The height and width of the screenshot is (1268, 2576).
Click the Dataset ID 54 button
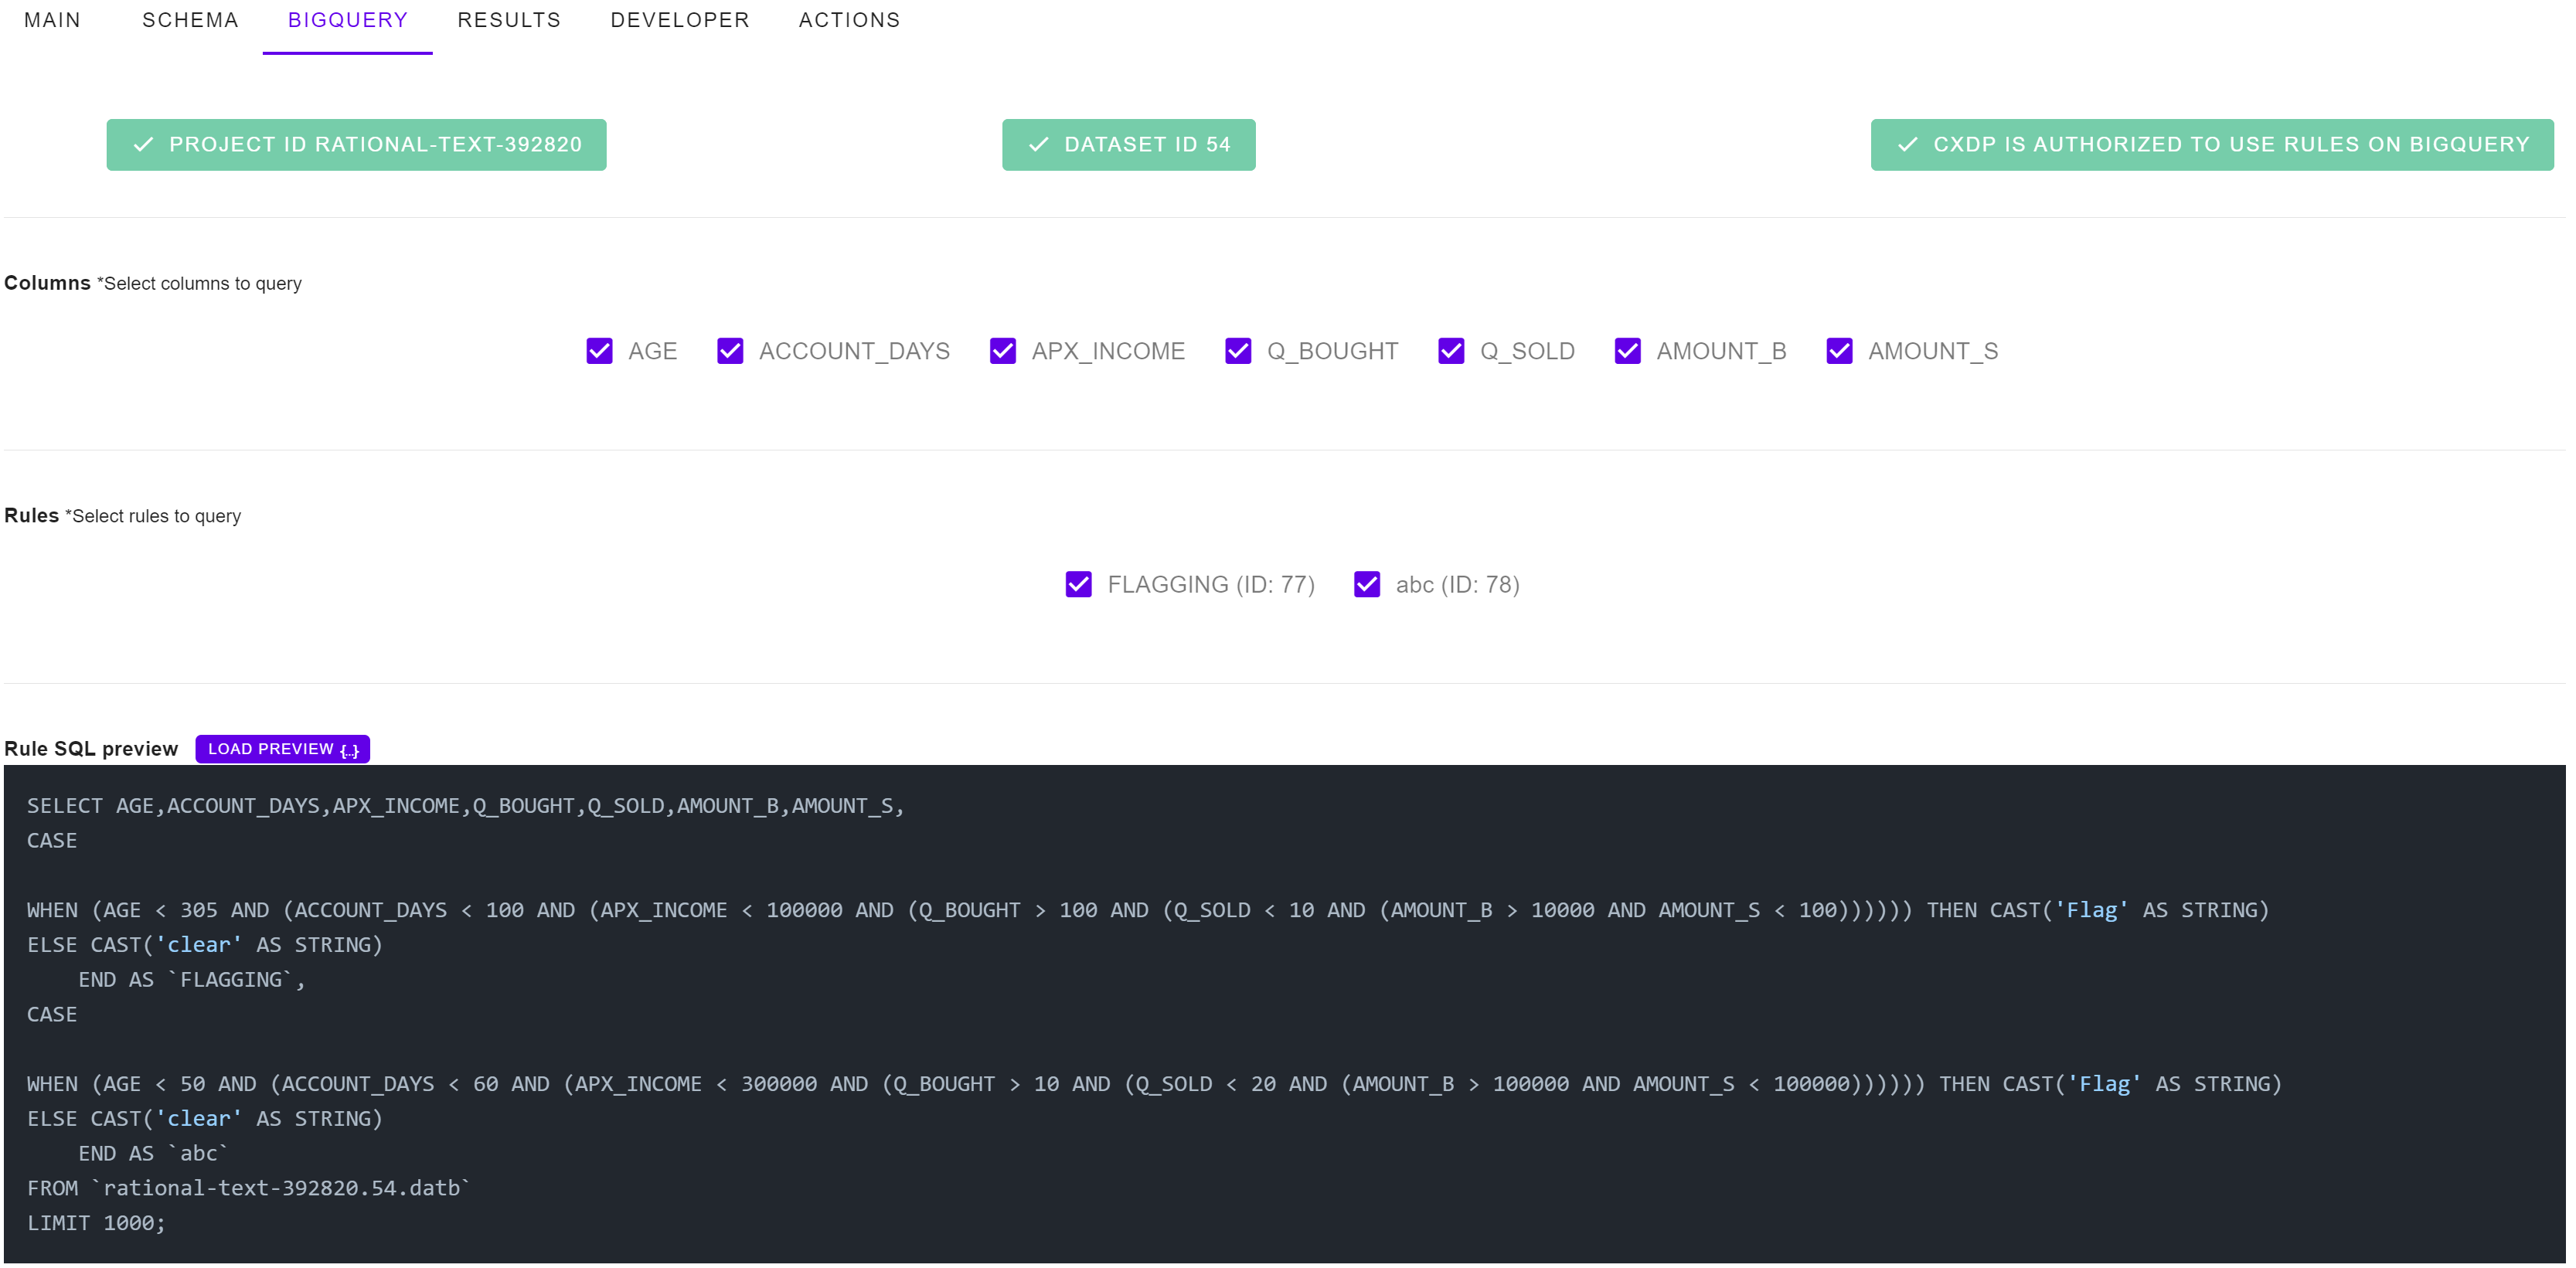(1128, 145)
